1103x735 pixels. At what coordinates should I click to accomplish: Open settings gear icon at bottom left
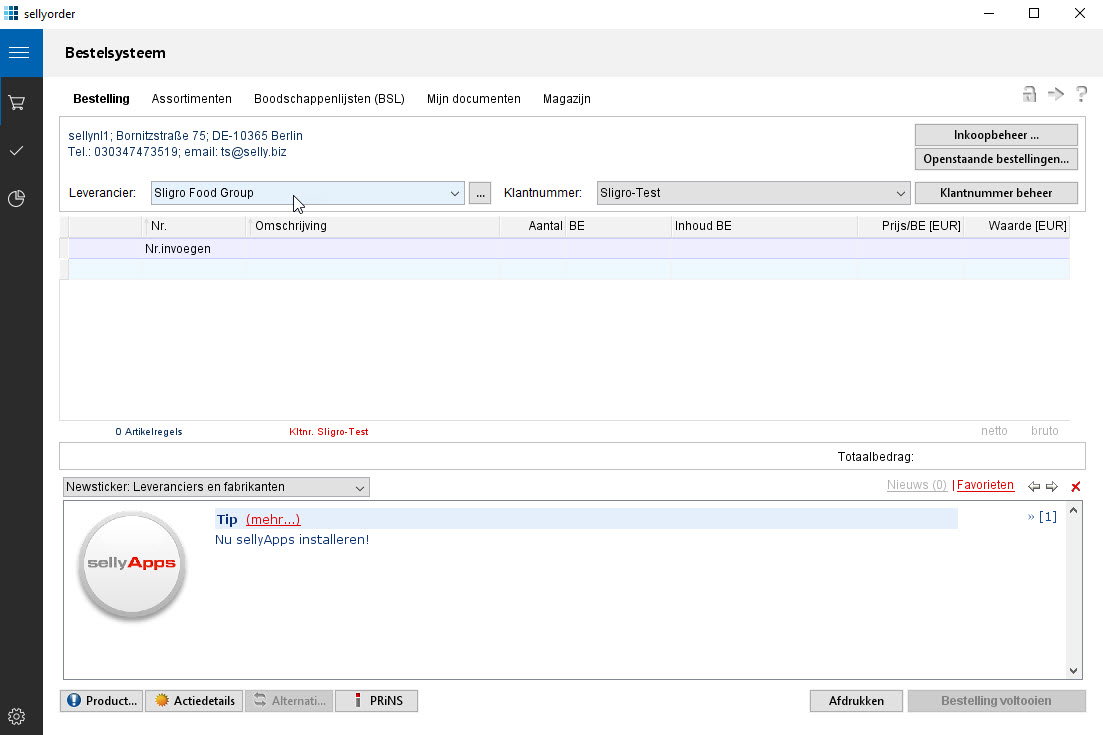click(x=17, y=716)
